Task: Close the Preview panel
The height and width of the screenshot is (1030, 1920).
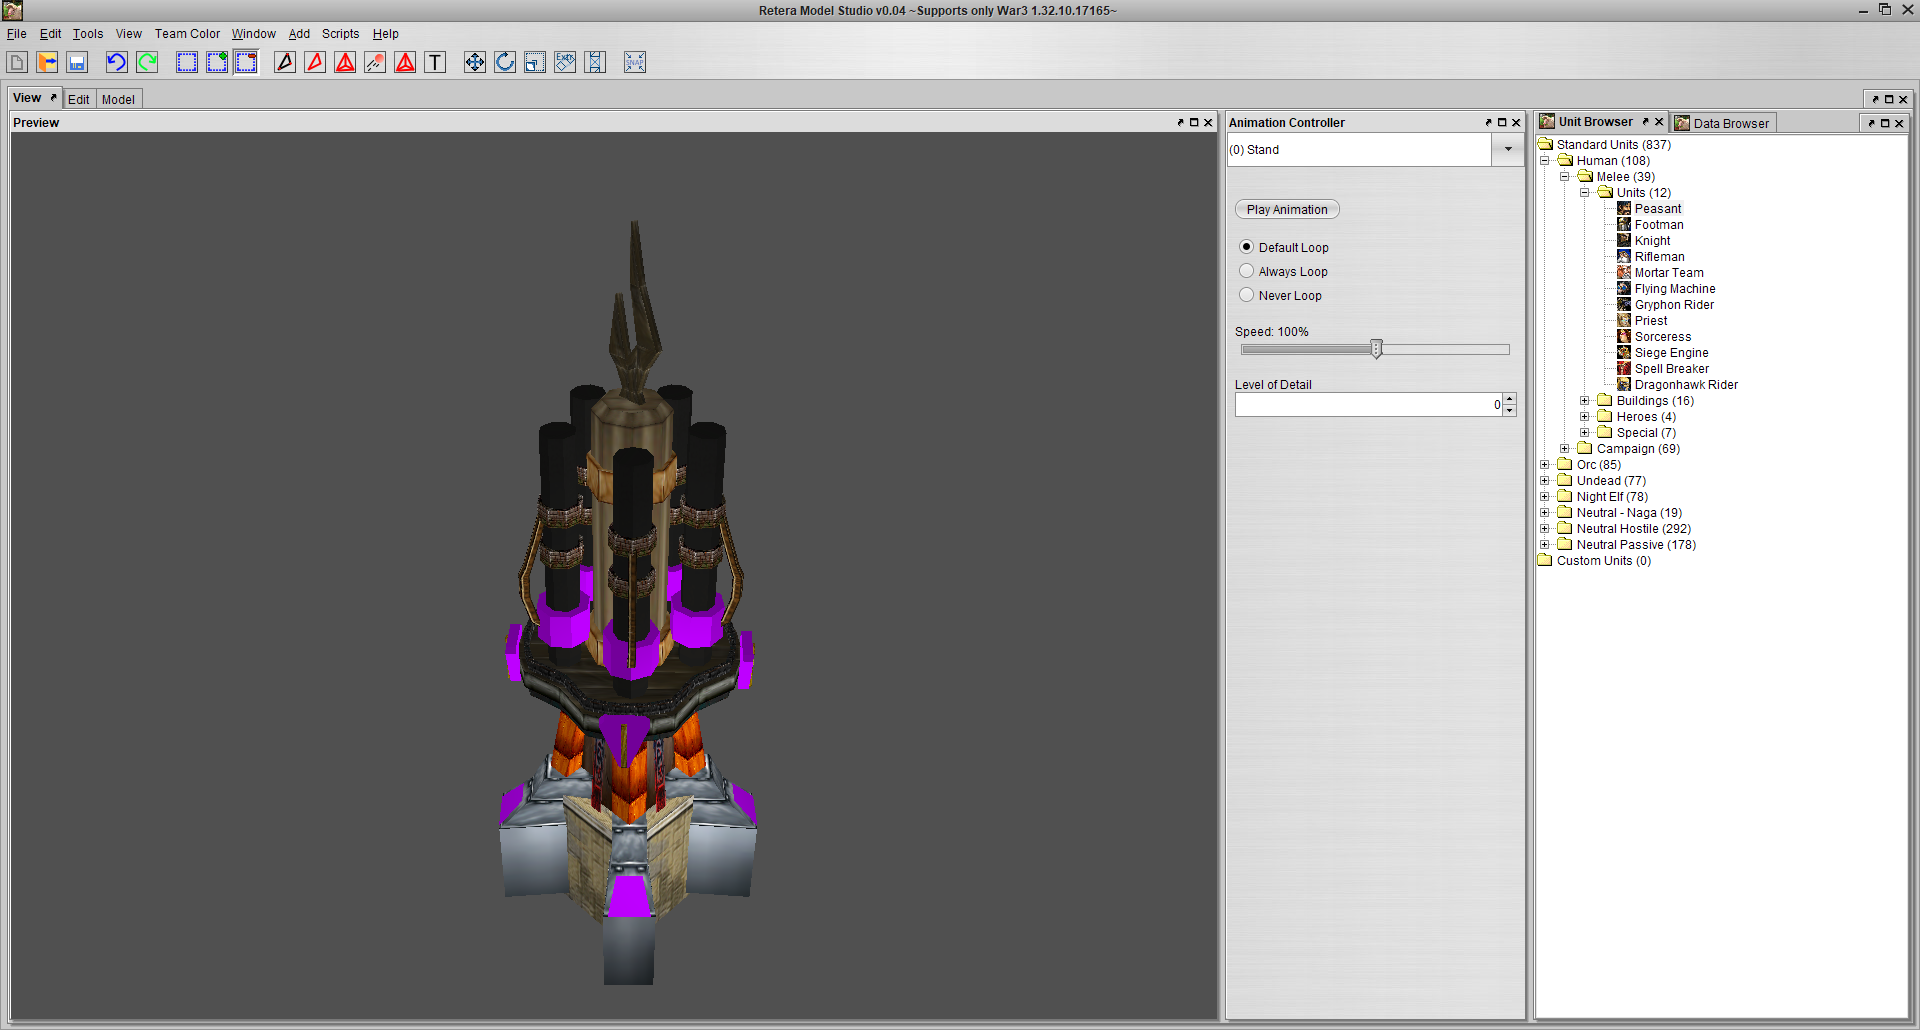Action: (x=1208, y=122)
